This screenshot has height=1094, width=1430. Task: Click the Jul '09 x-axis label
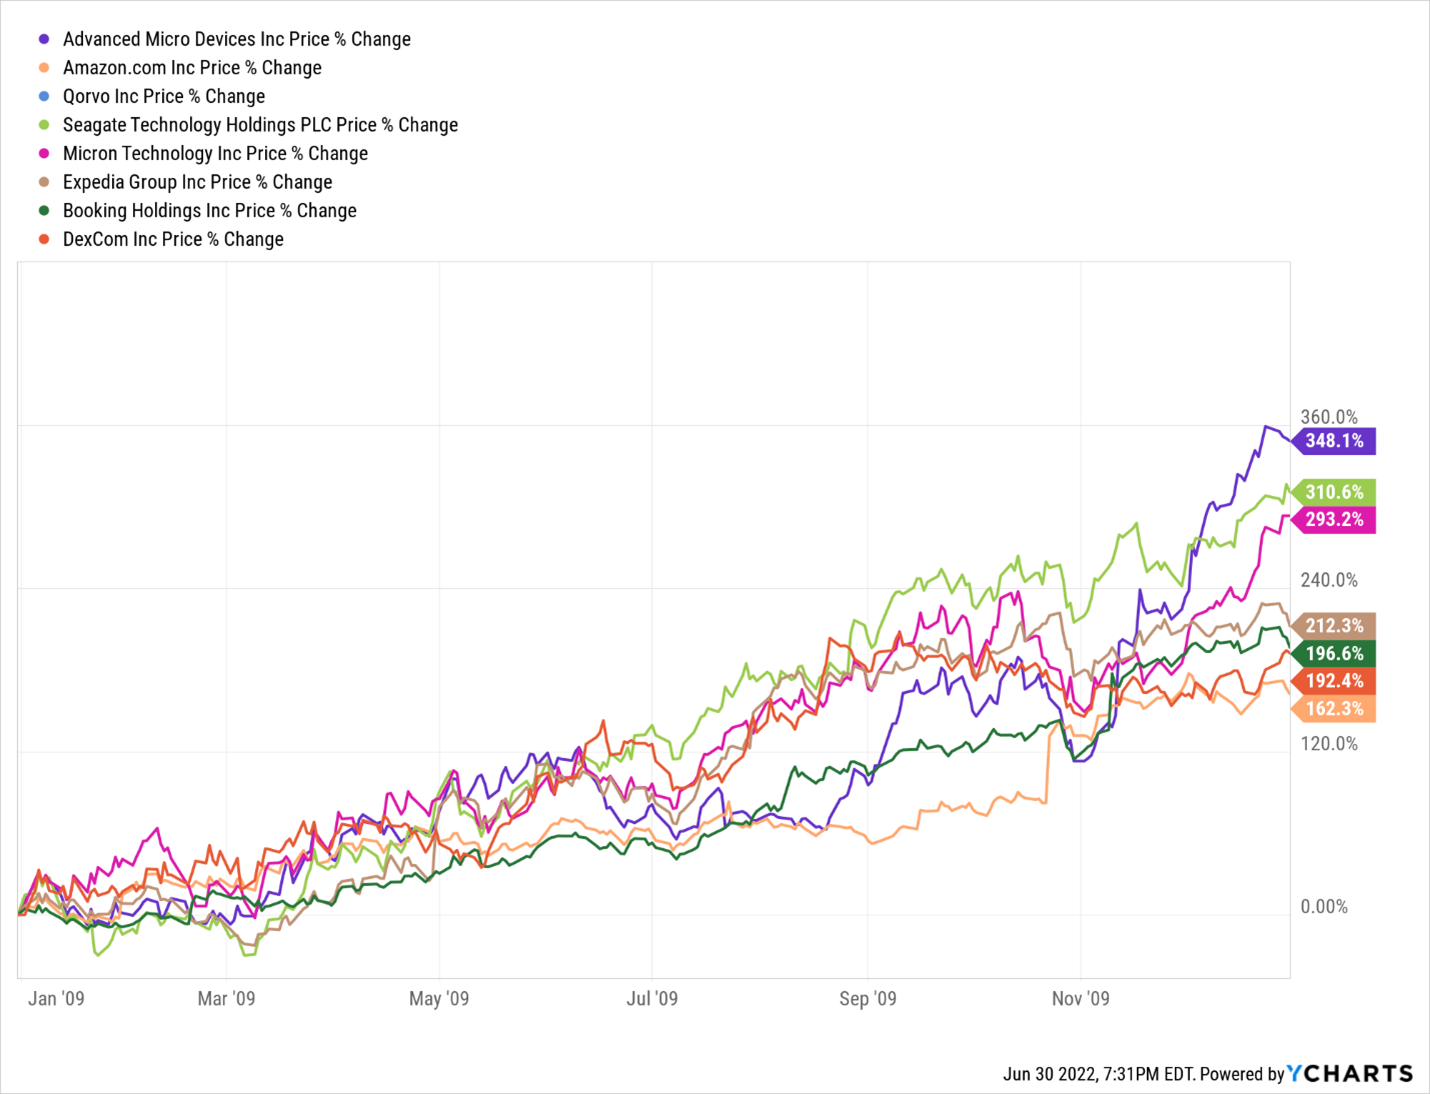coord(652,998)
